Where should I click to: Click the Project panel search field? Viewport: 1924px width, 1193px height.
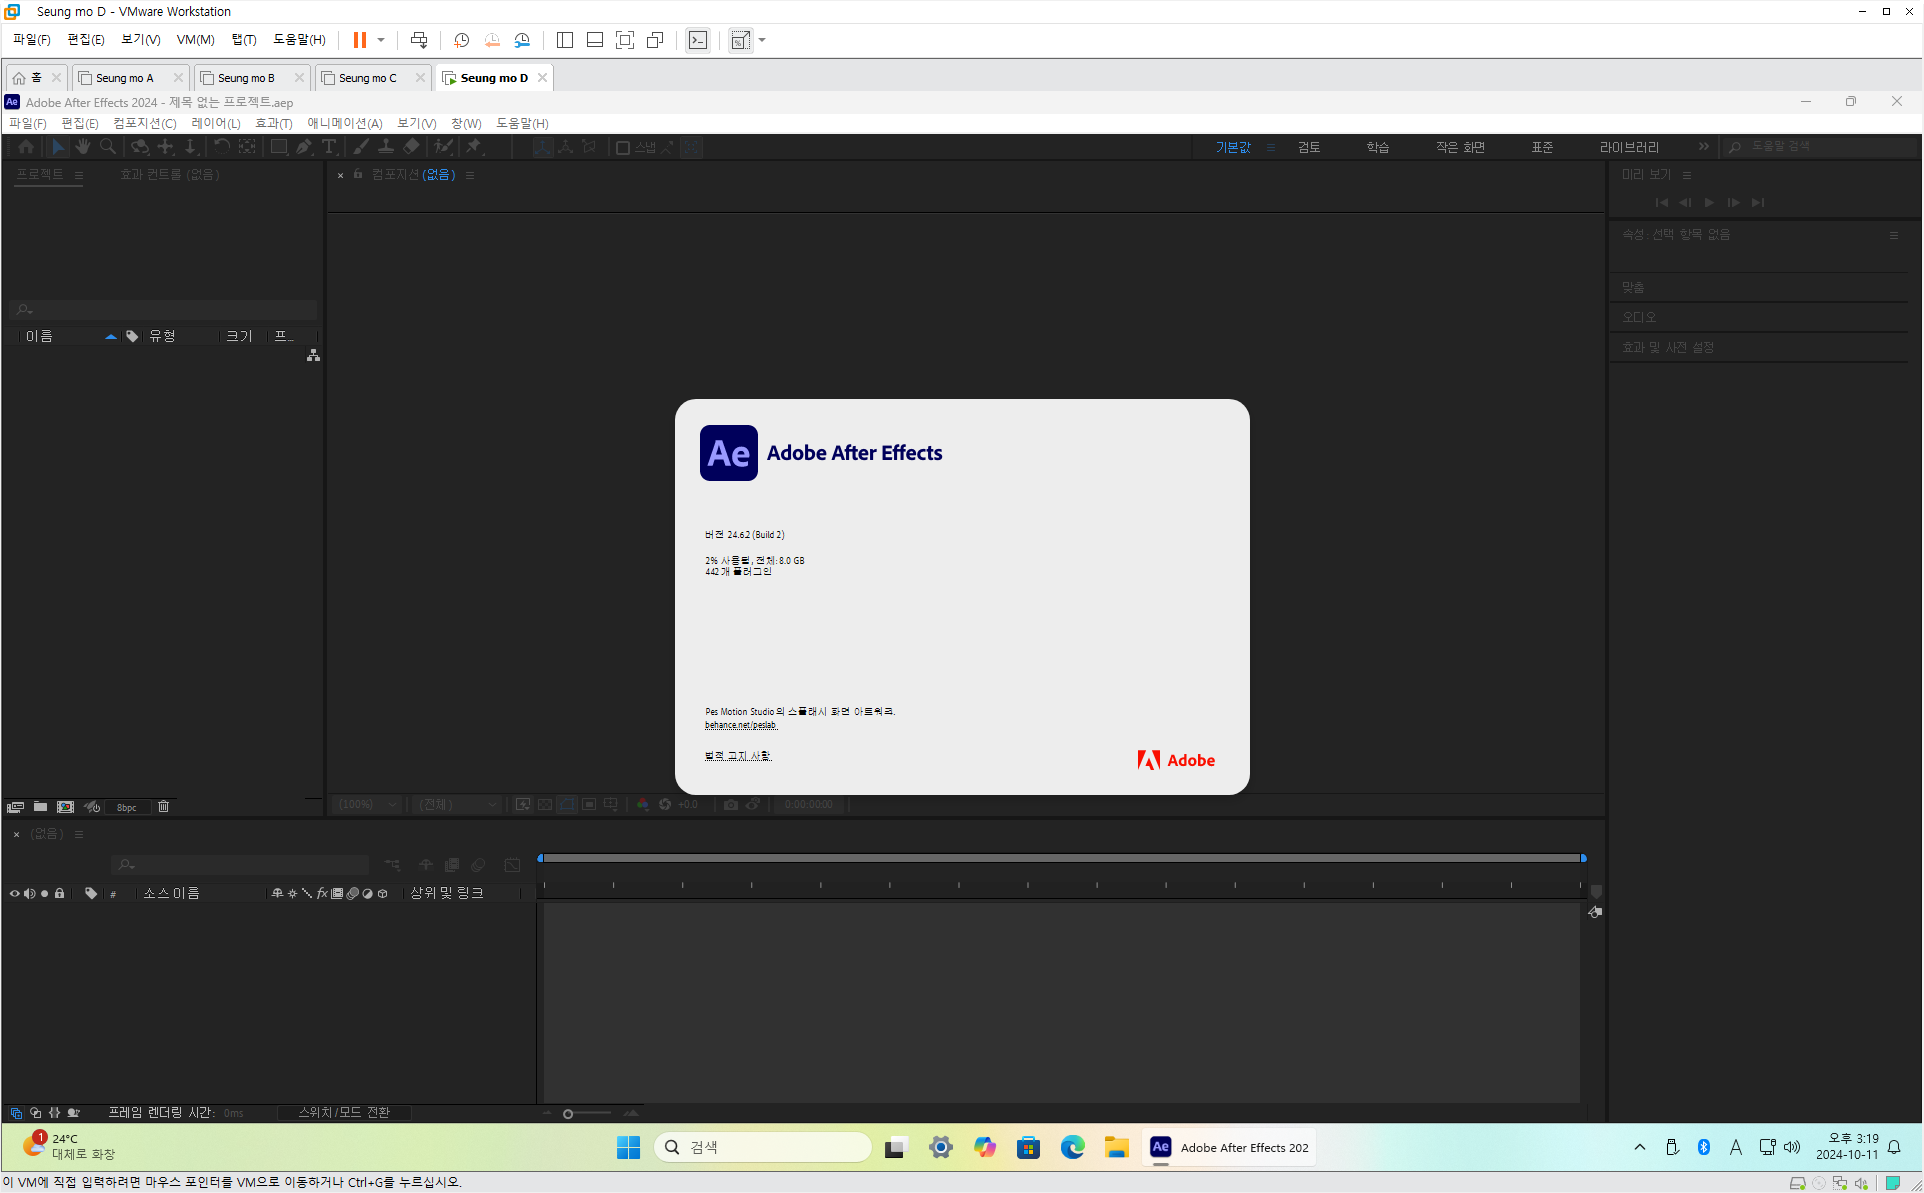coord(165,310)
